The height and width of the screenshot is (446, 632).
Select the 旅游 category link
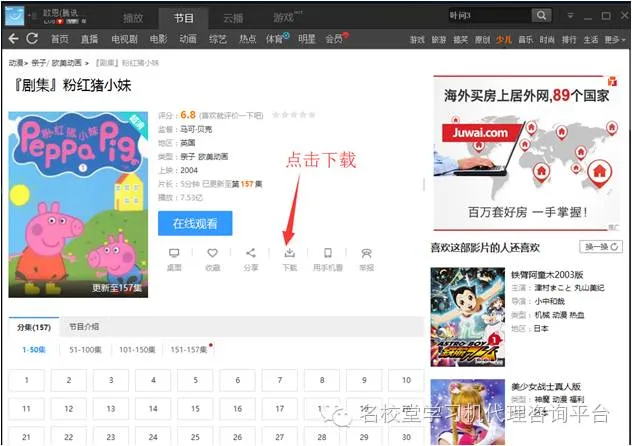[439, 39]
